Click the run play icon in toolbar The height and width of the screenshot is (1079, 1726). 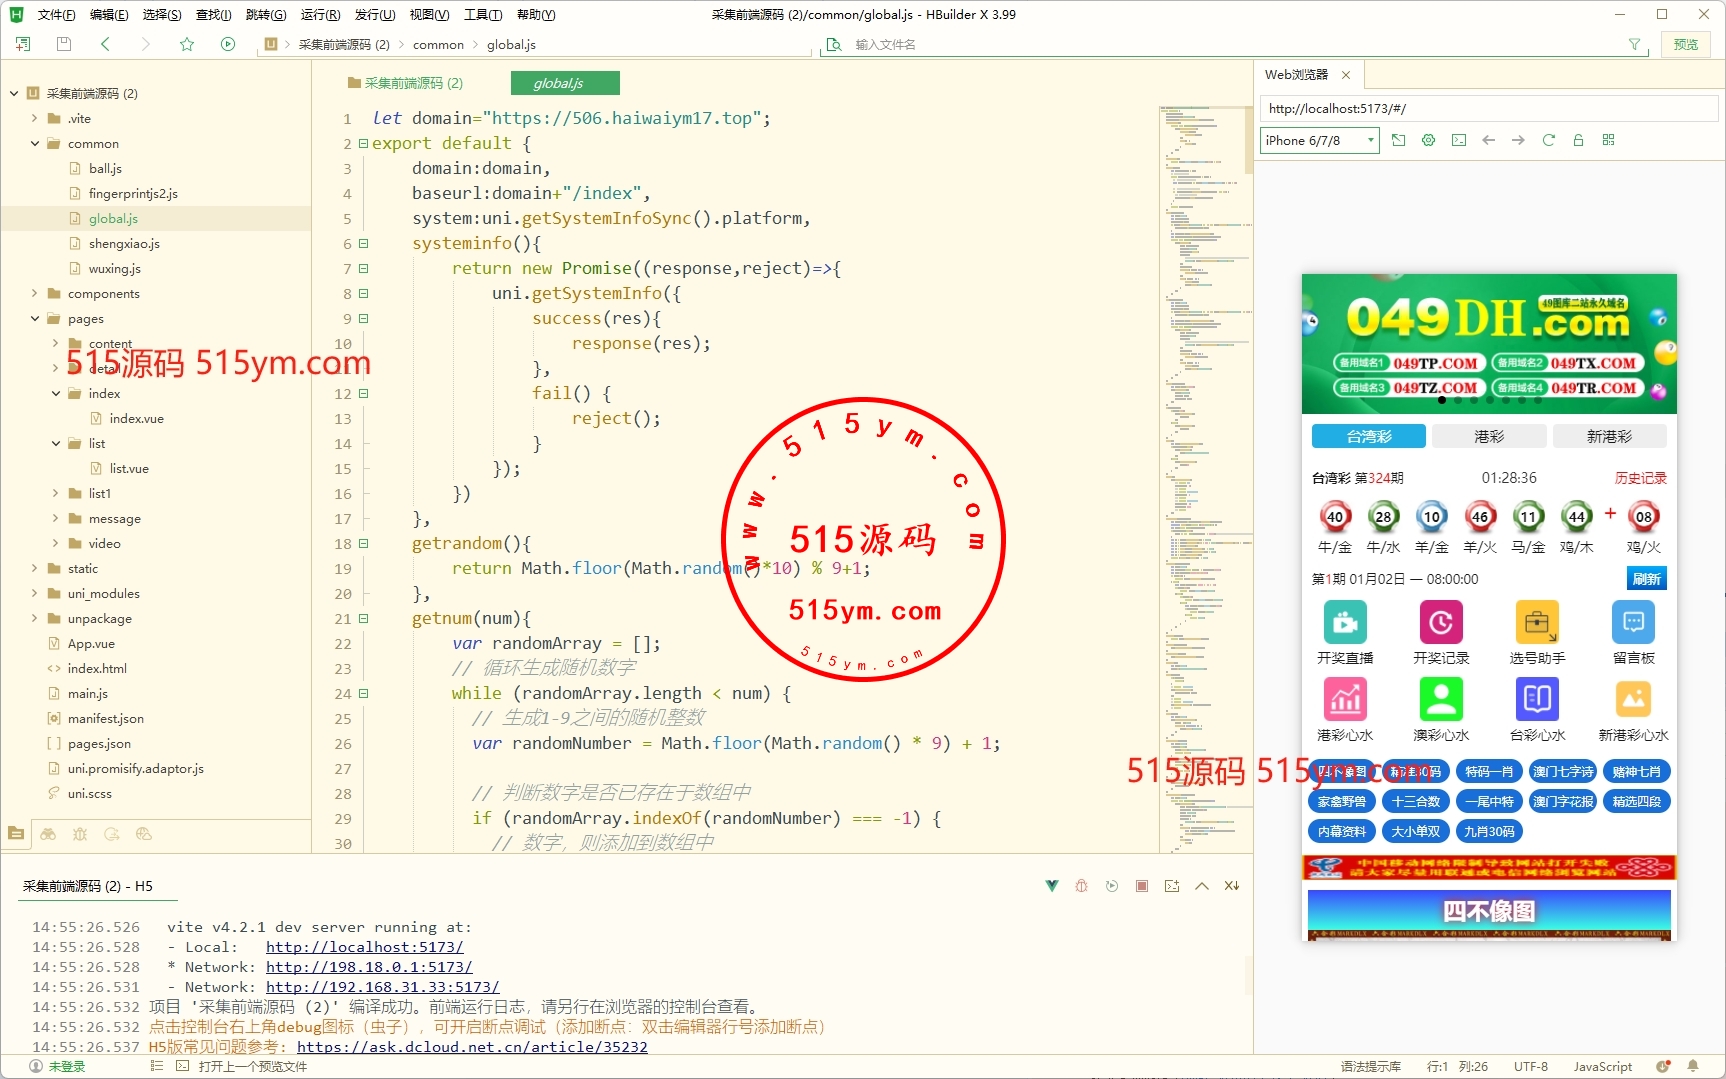coord(228,44)
